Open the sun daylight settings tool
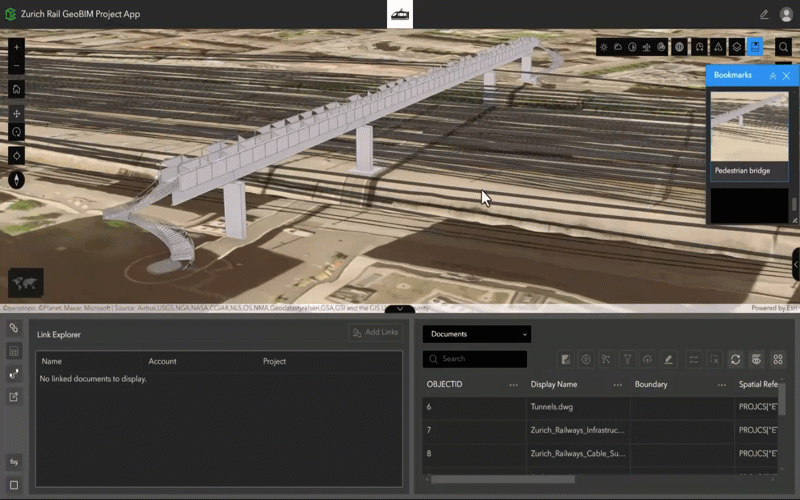This screenshot has width=800, height=500. pyautogui.click(x=604, y=47)
